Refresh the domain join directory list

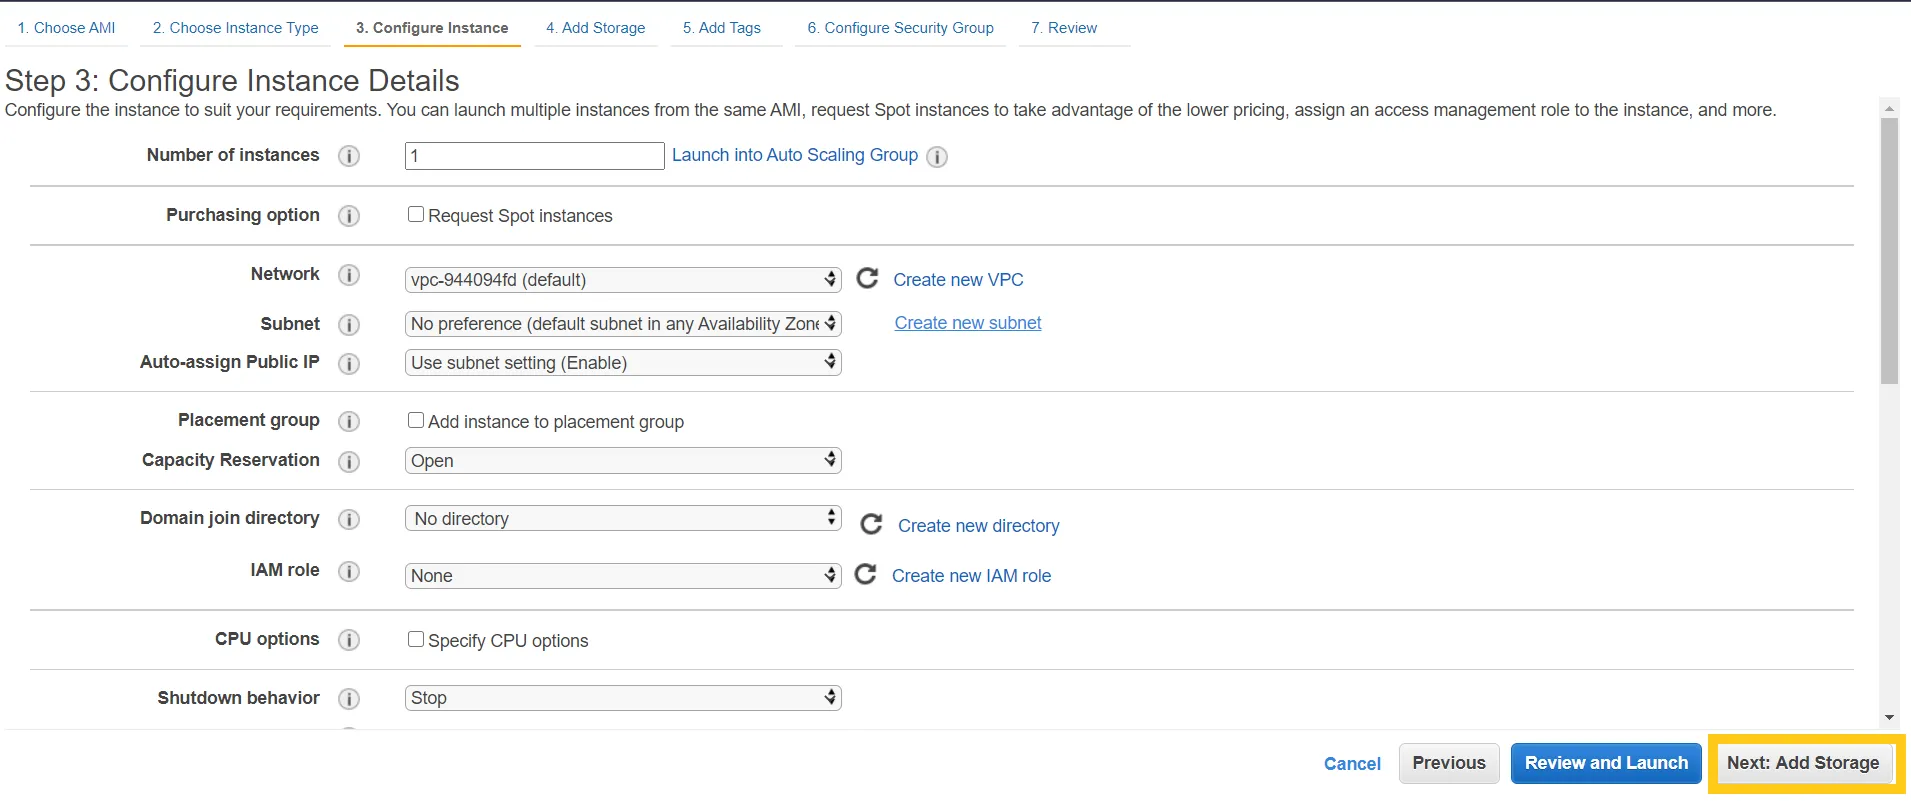(872, 524)
